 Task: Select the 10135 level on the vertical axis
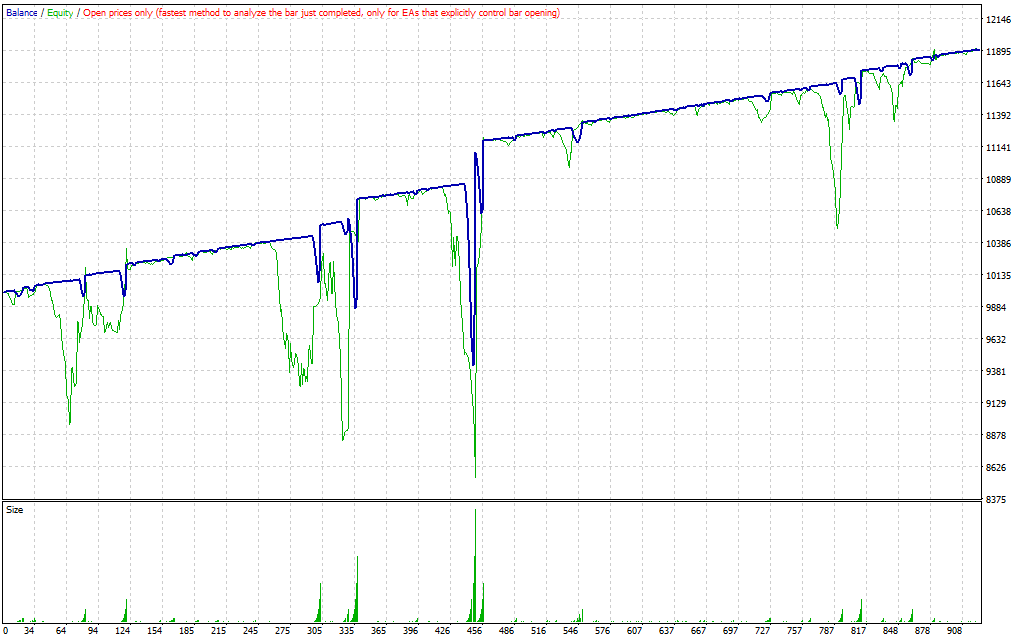coord(1000,276)
